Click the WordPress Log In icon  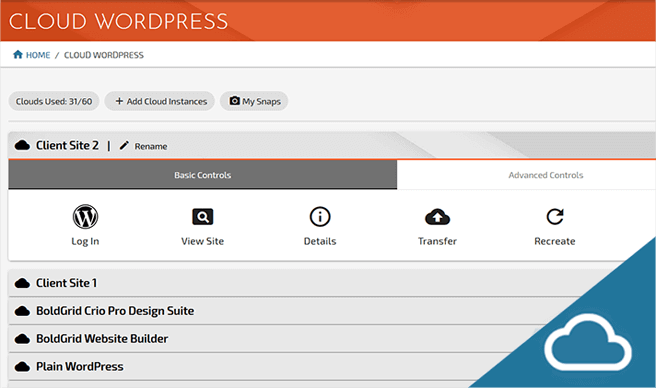(x=85, y=216)
